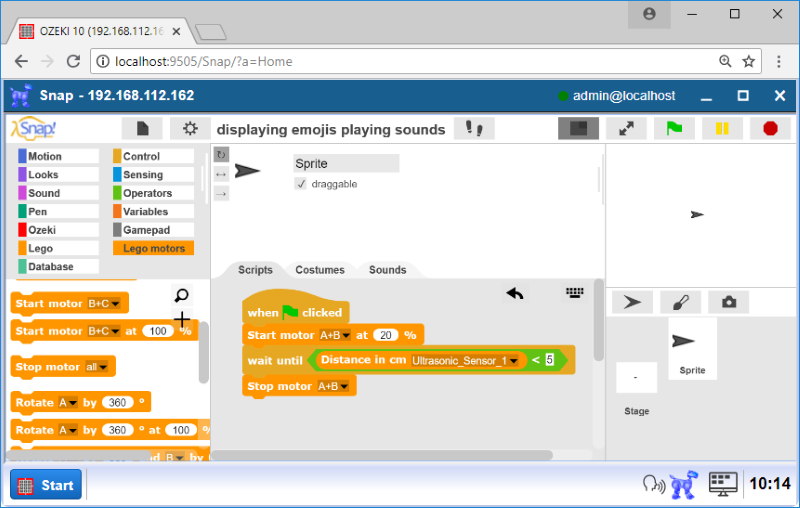Image resolution: width=800 pixels, height=508 pixels.
Task: Click the undo arrow in scripts area
Action: coord(515,293)
